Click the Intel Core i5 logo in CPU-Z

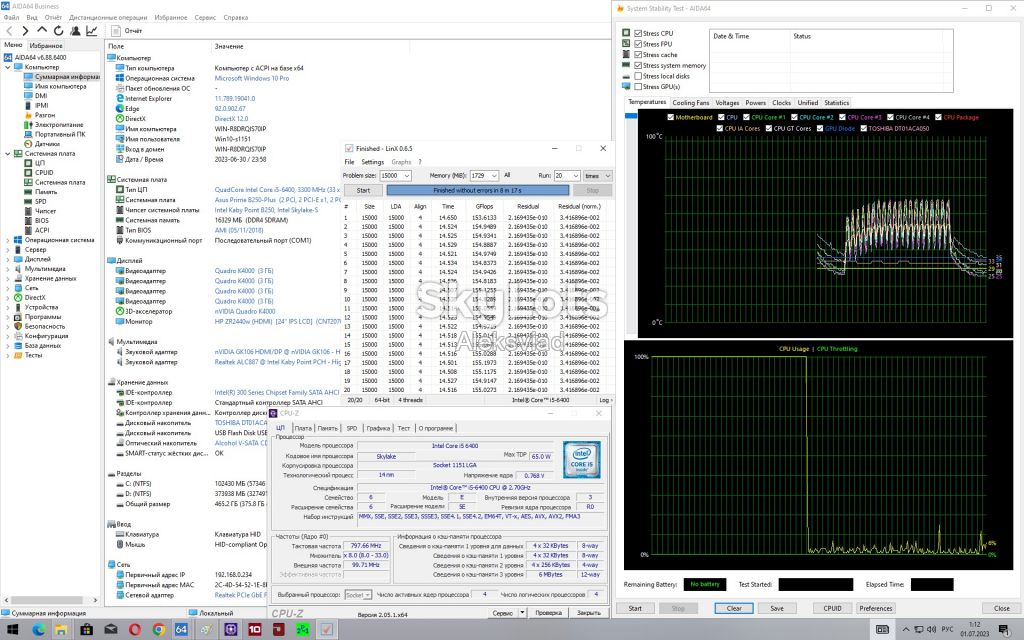[582, 460]
